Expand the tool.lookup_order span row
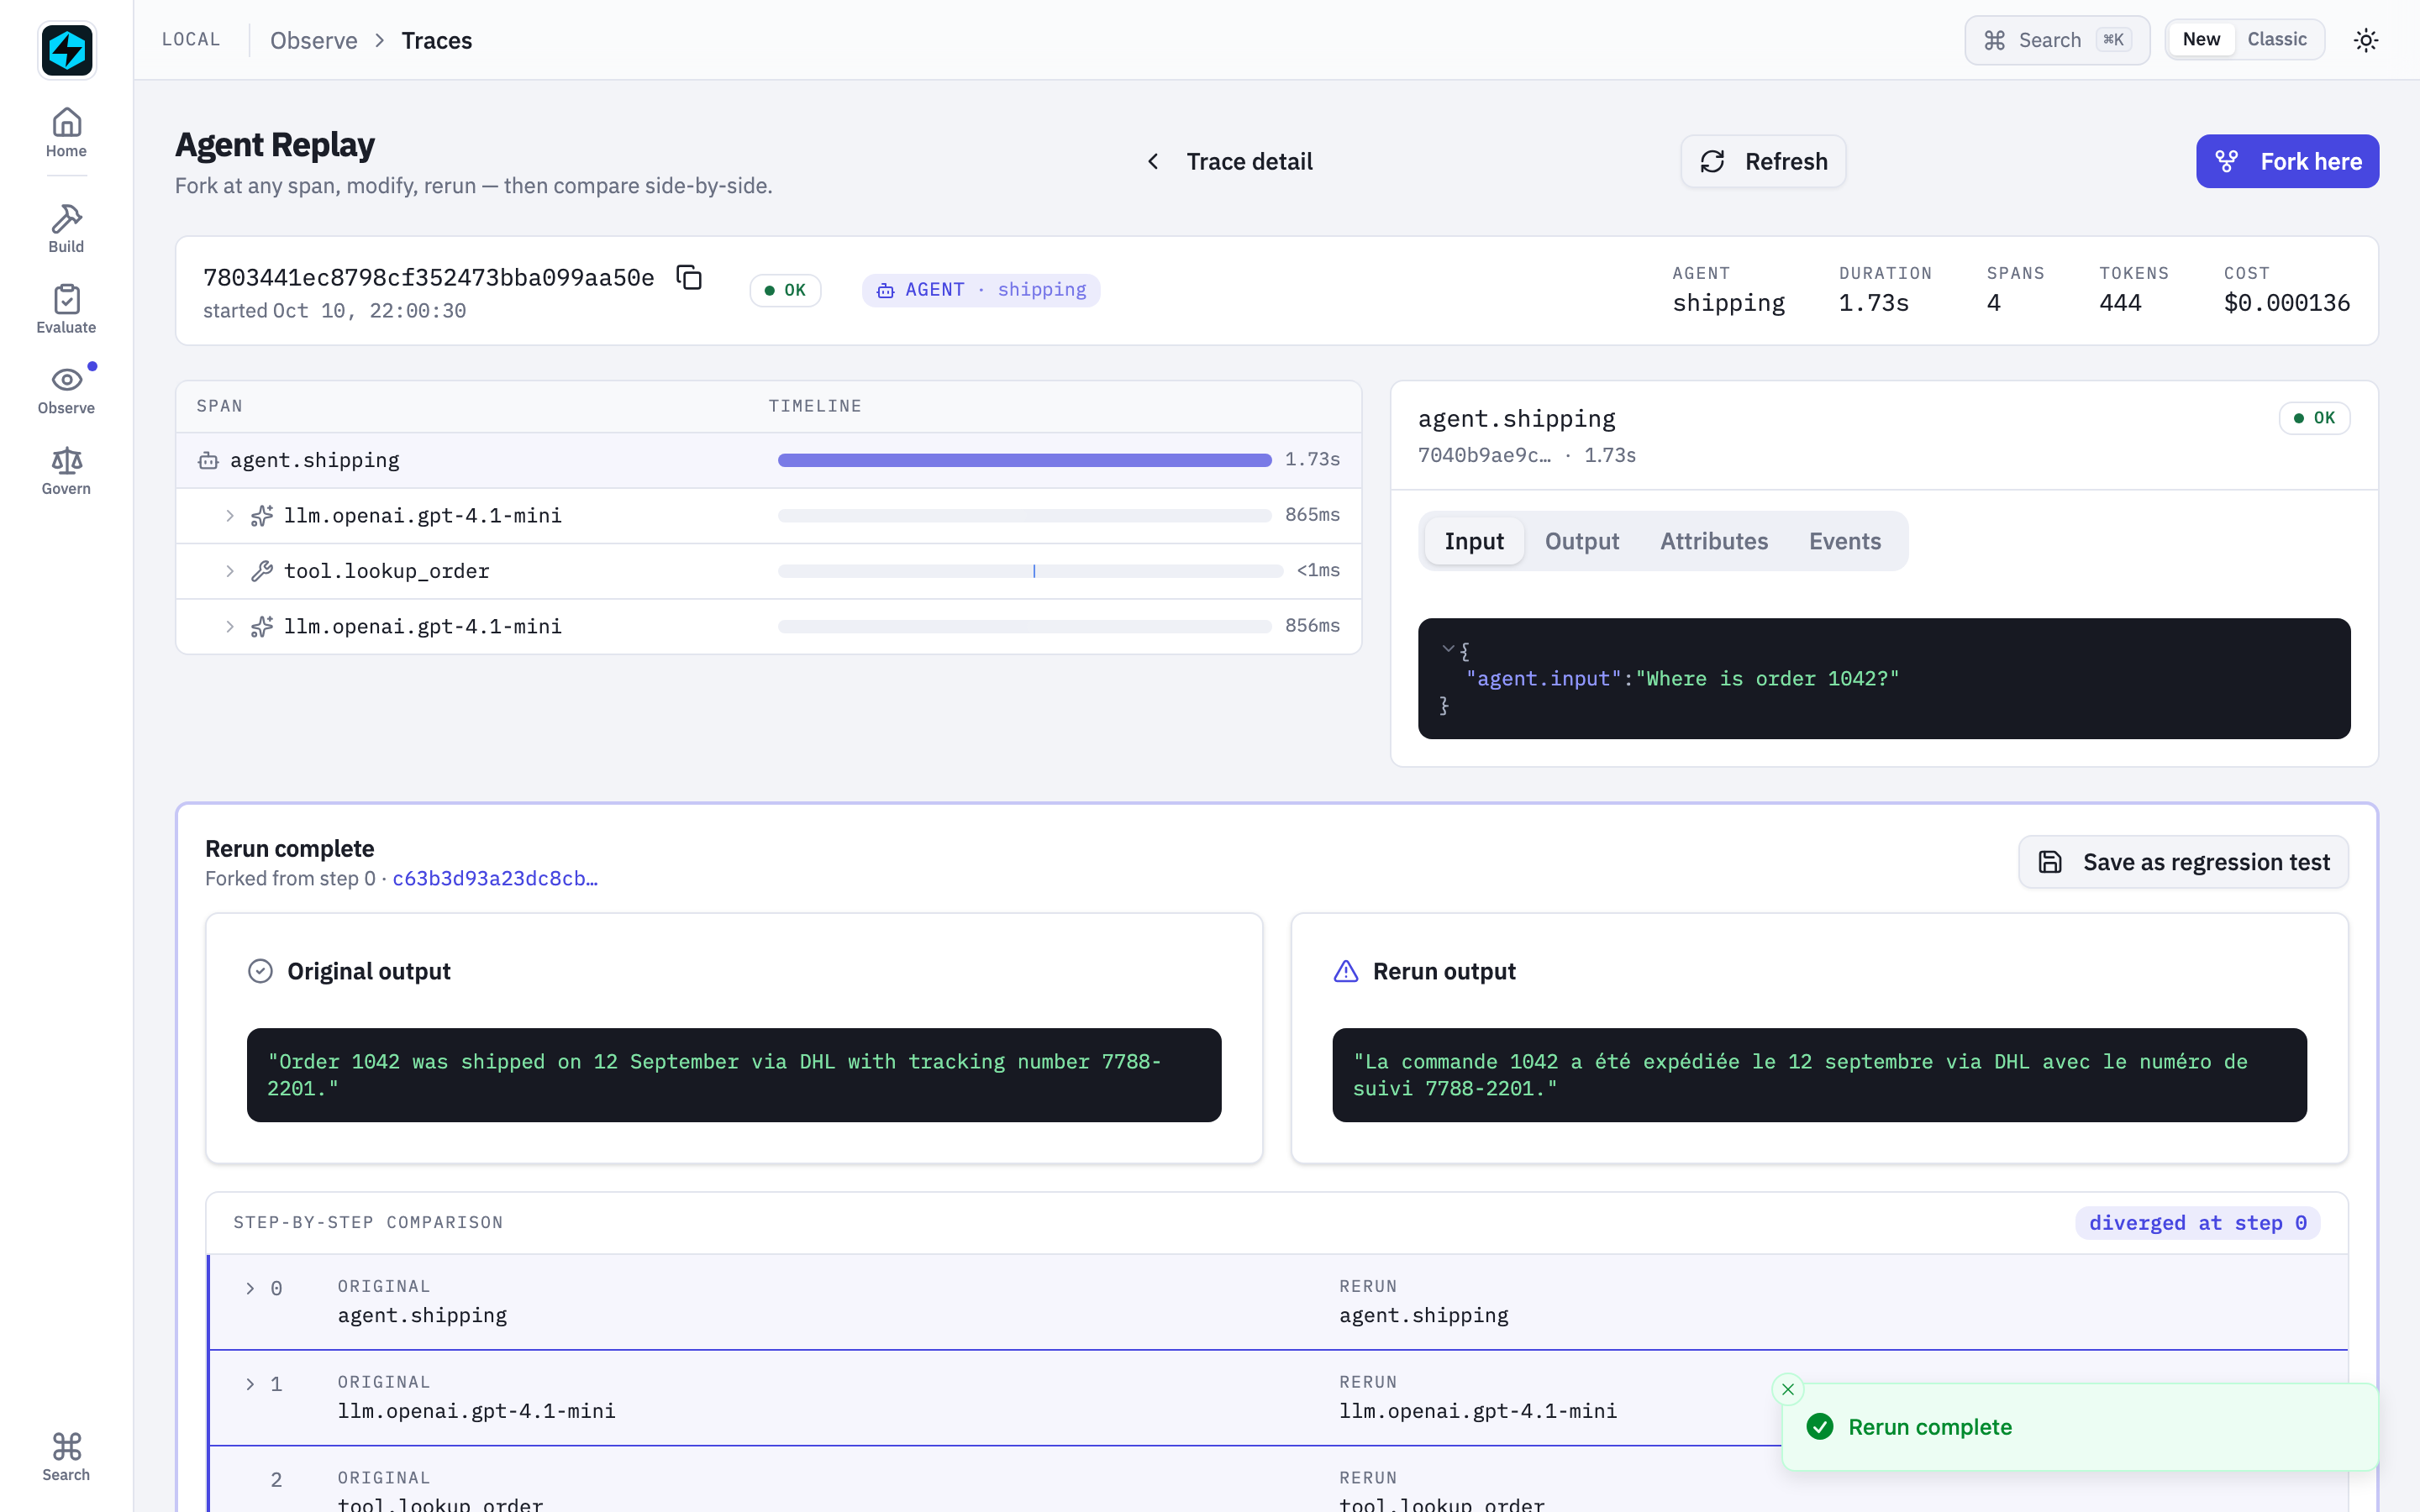 (x=230, y=571)
